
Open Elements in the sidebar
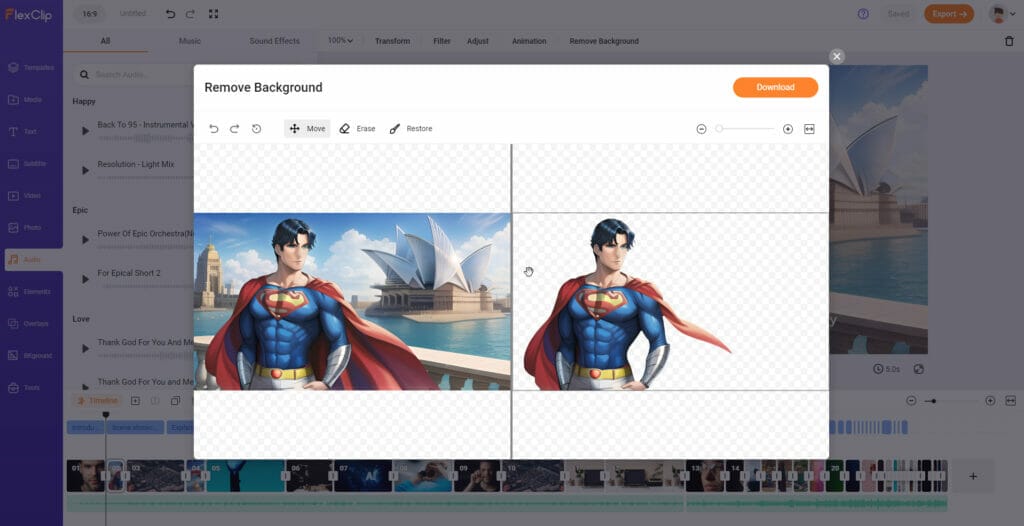(31, 291)
